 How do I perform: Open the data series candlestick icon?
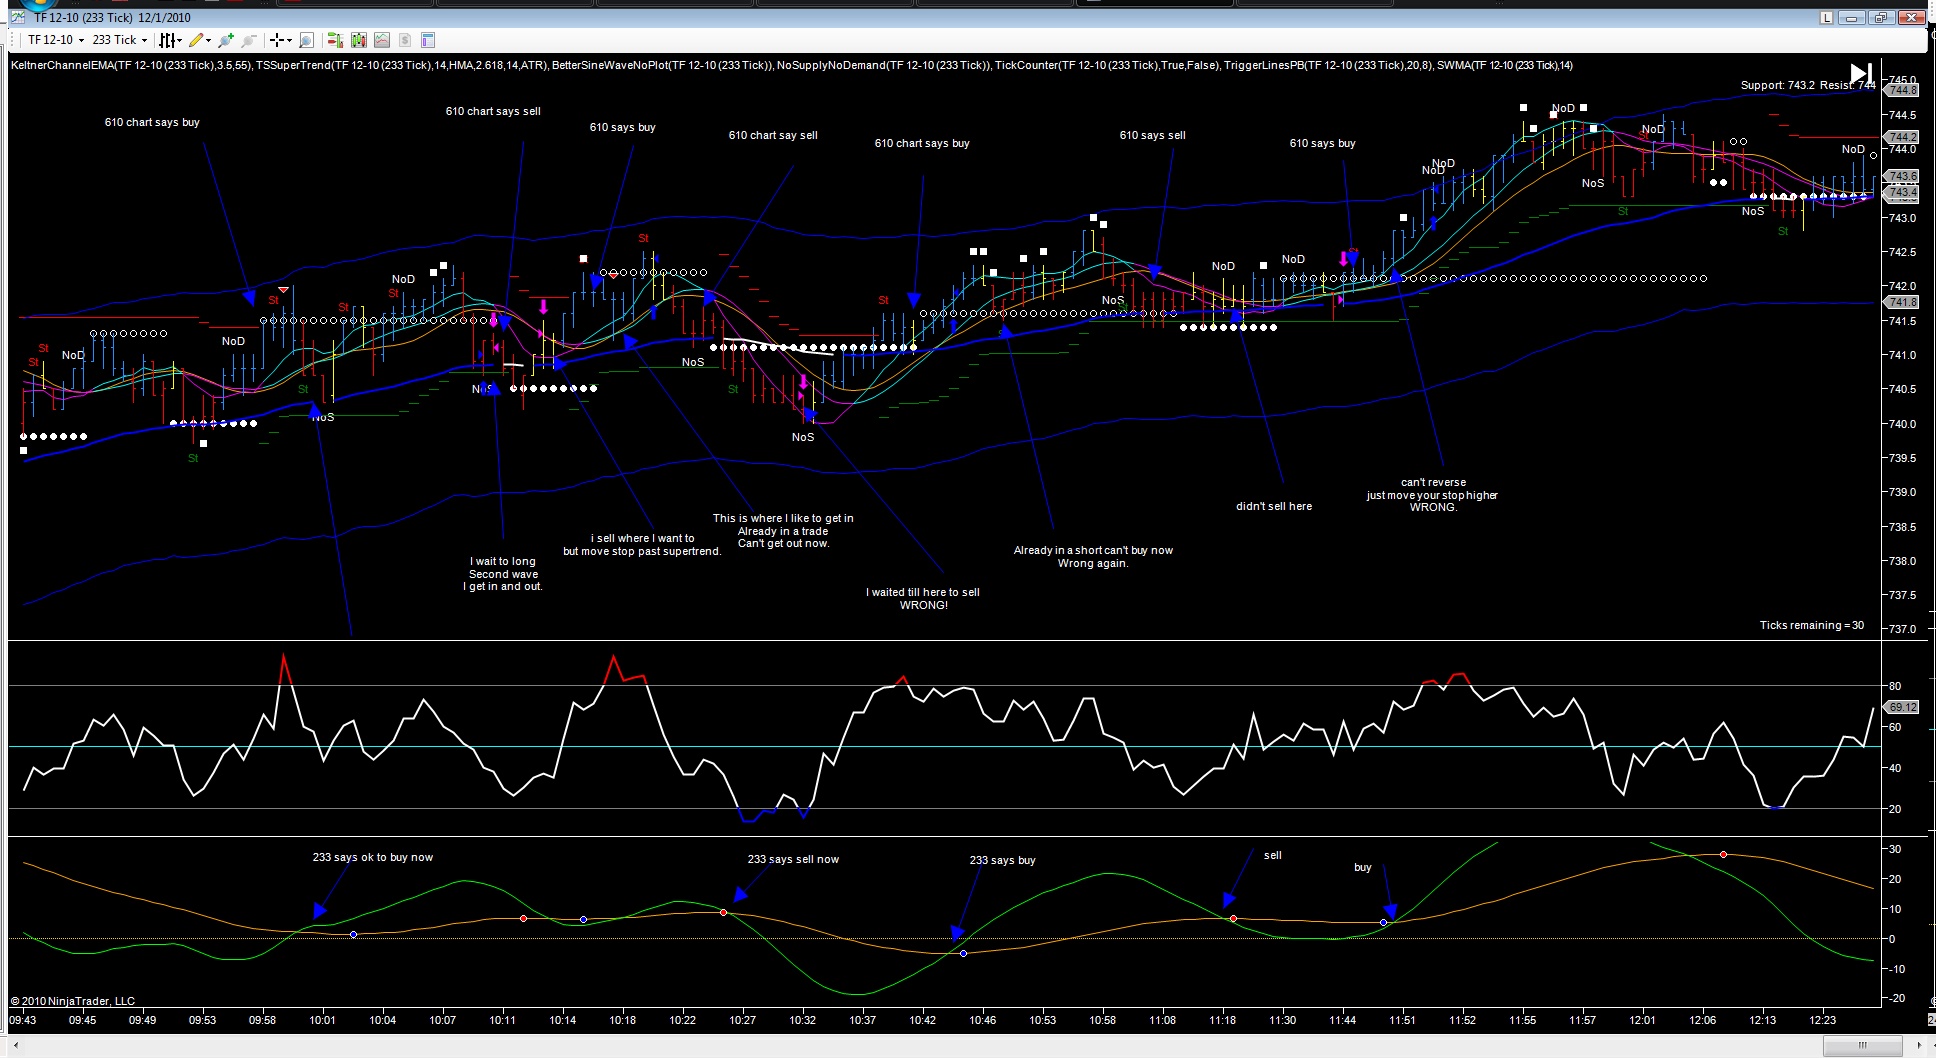pos(358,40)
